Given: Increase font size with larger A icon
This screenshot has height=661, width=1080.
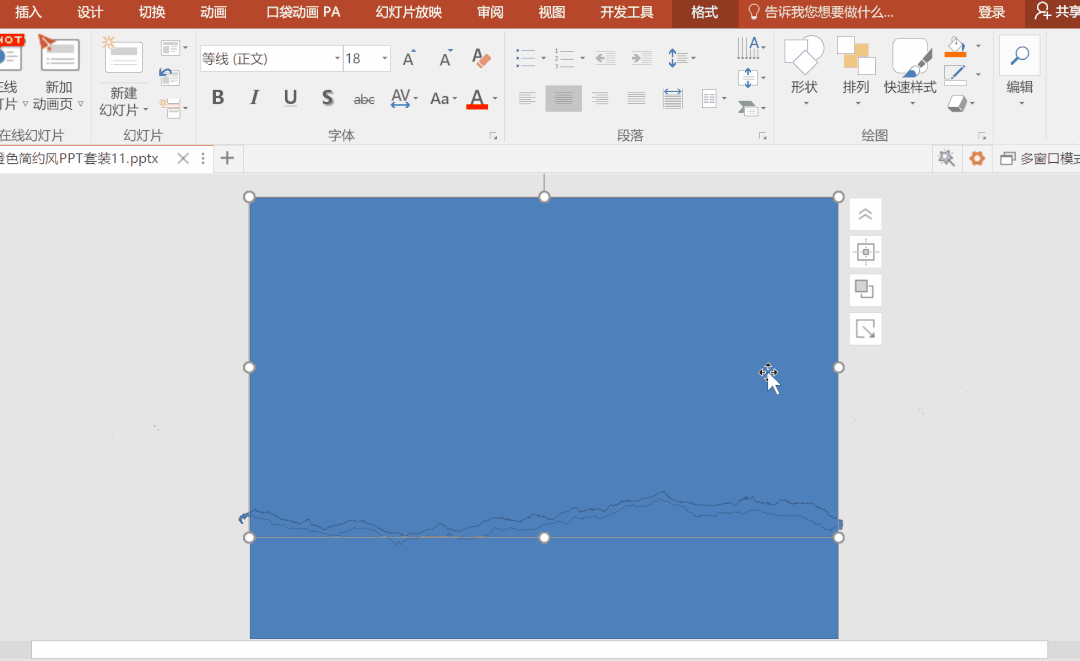Looking at the screenshot, I should tap(409, 59).
